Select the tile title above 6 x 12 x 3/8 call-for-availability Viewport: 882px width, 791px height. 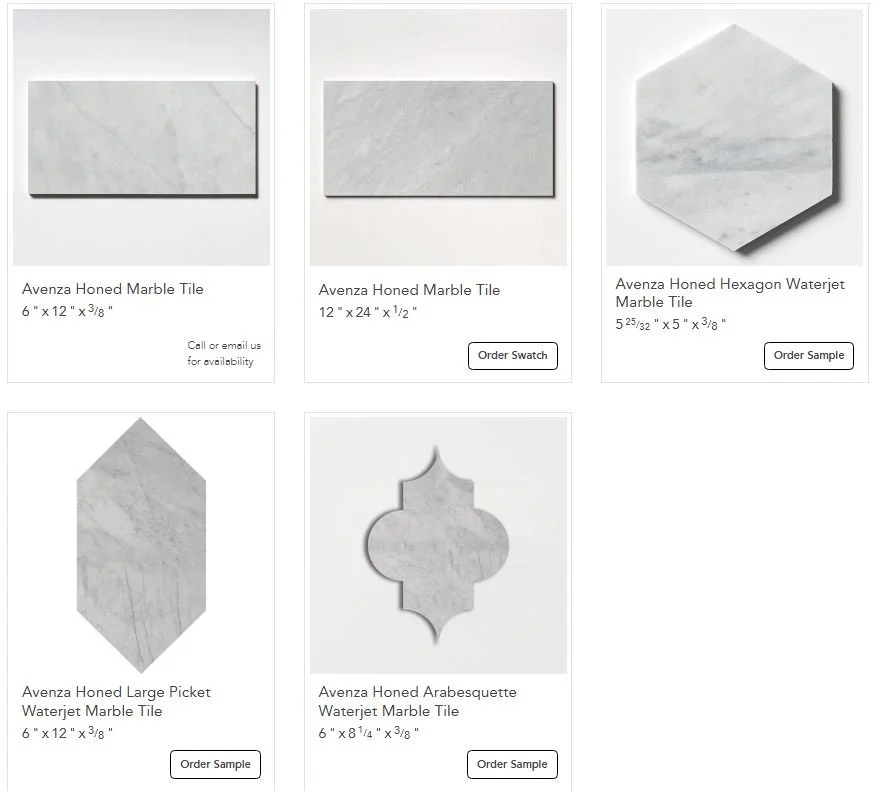pos(112,289)
